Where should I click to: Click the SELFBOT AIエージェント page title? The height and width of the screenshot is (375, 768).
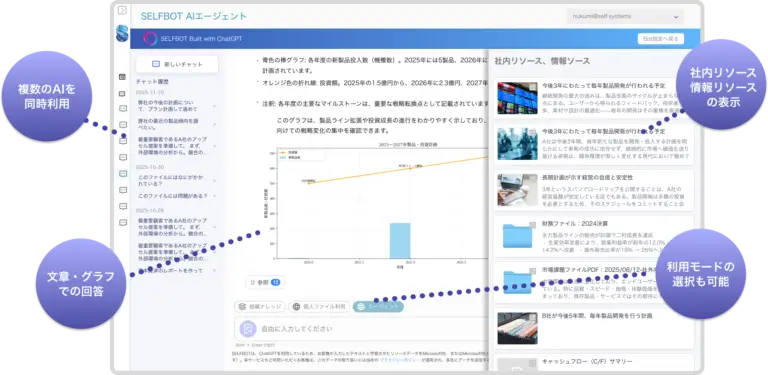(x=193, y=16)
